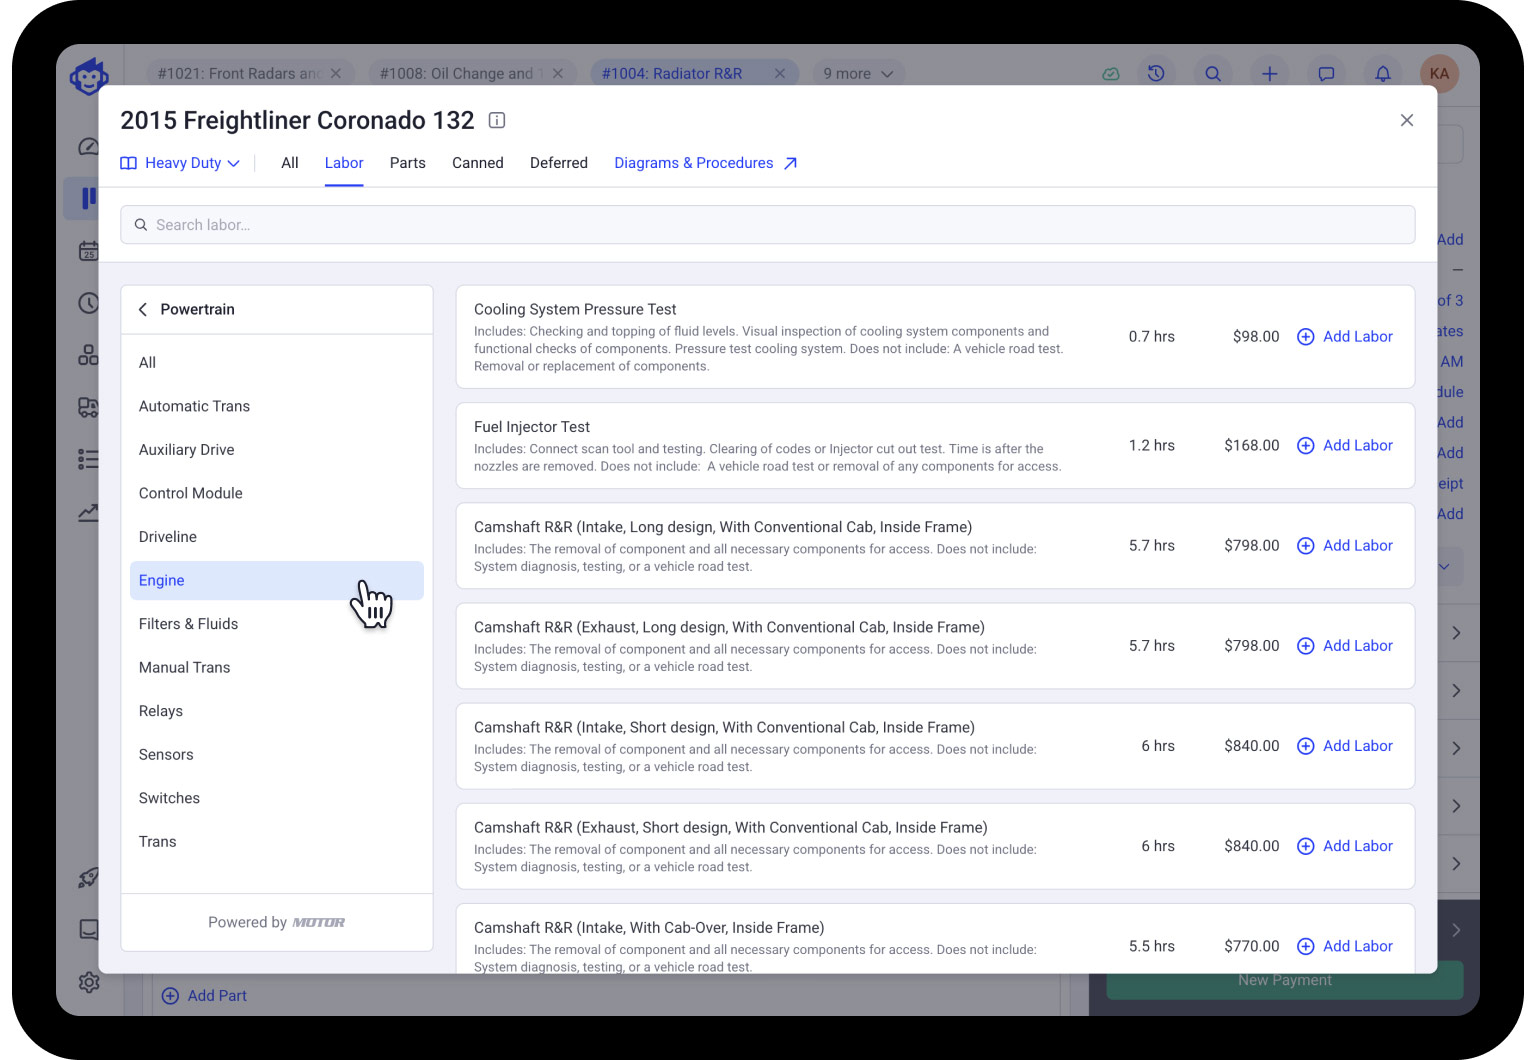1536x1060 pixels.
Task: Open the settings gear in sidebar
Action: pos(89,982)
